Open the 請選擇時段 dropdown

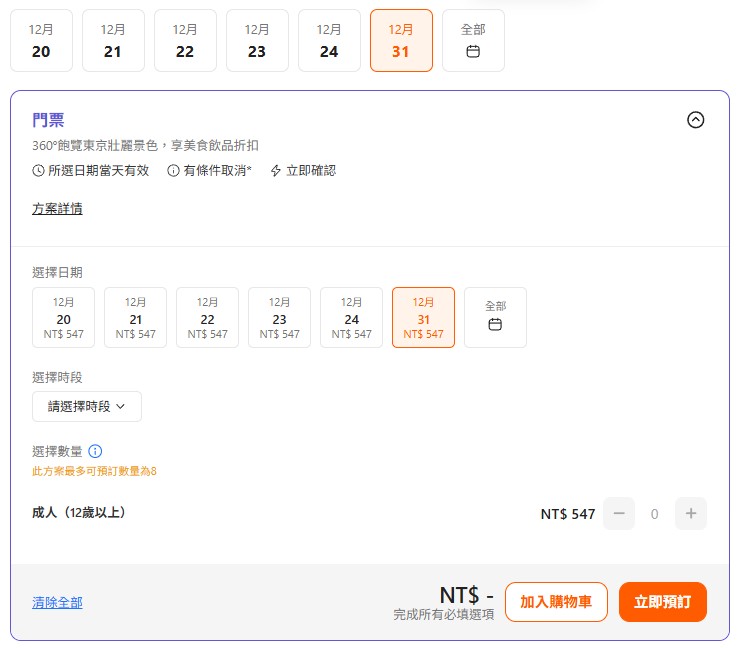click(87, 406)
